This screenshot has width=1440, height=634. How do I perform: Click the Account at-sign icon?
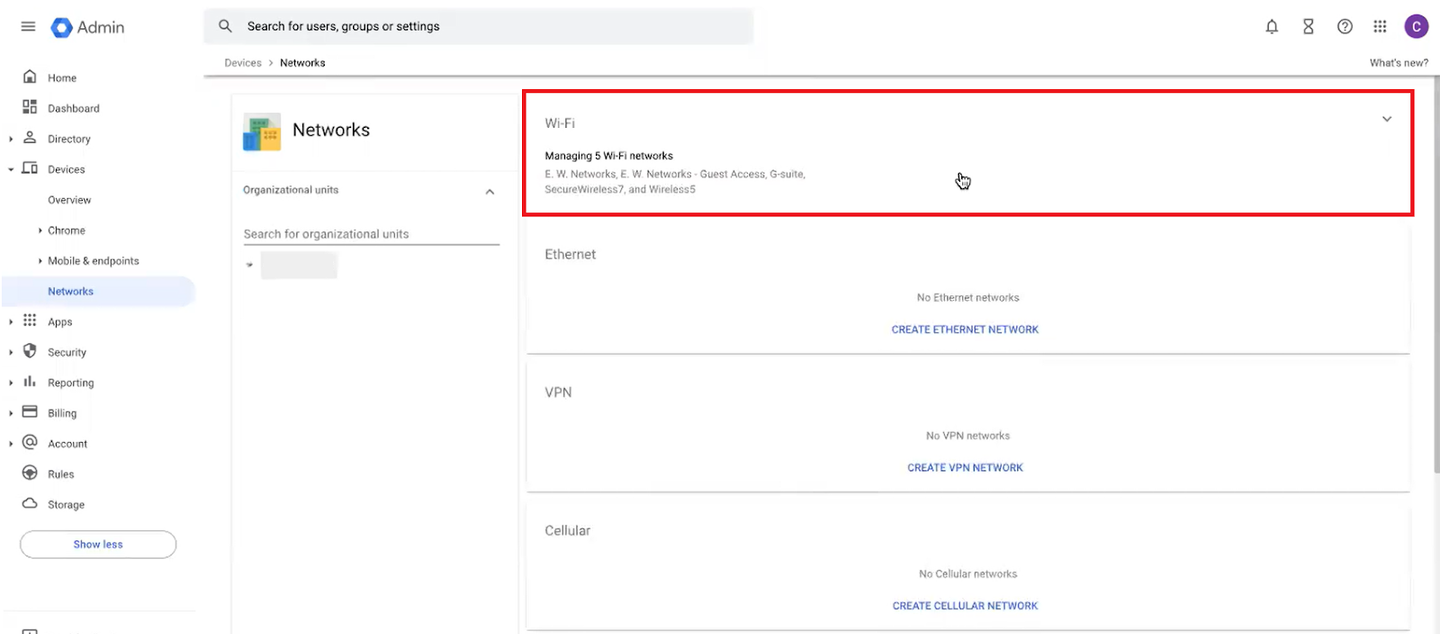[30, 443]
